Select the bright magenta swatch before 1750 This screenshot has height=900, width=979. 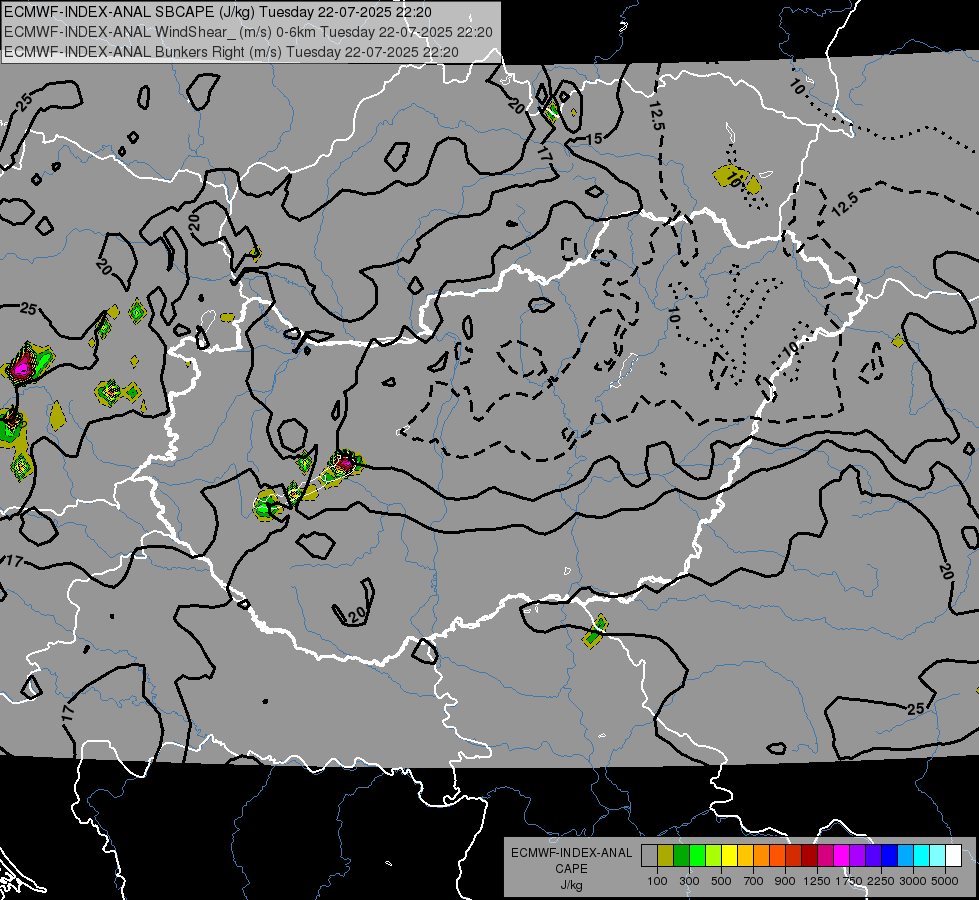point(842,856)
